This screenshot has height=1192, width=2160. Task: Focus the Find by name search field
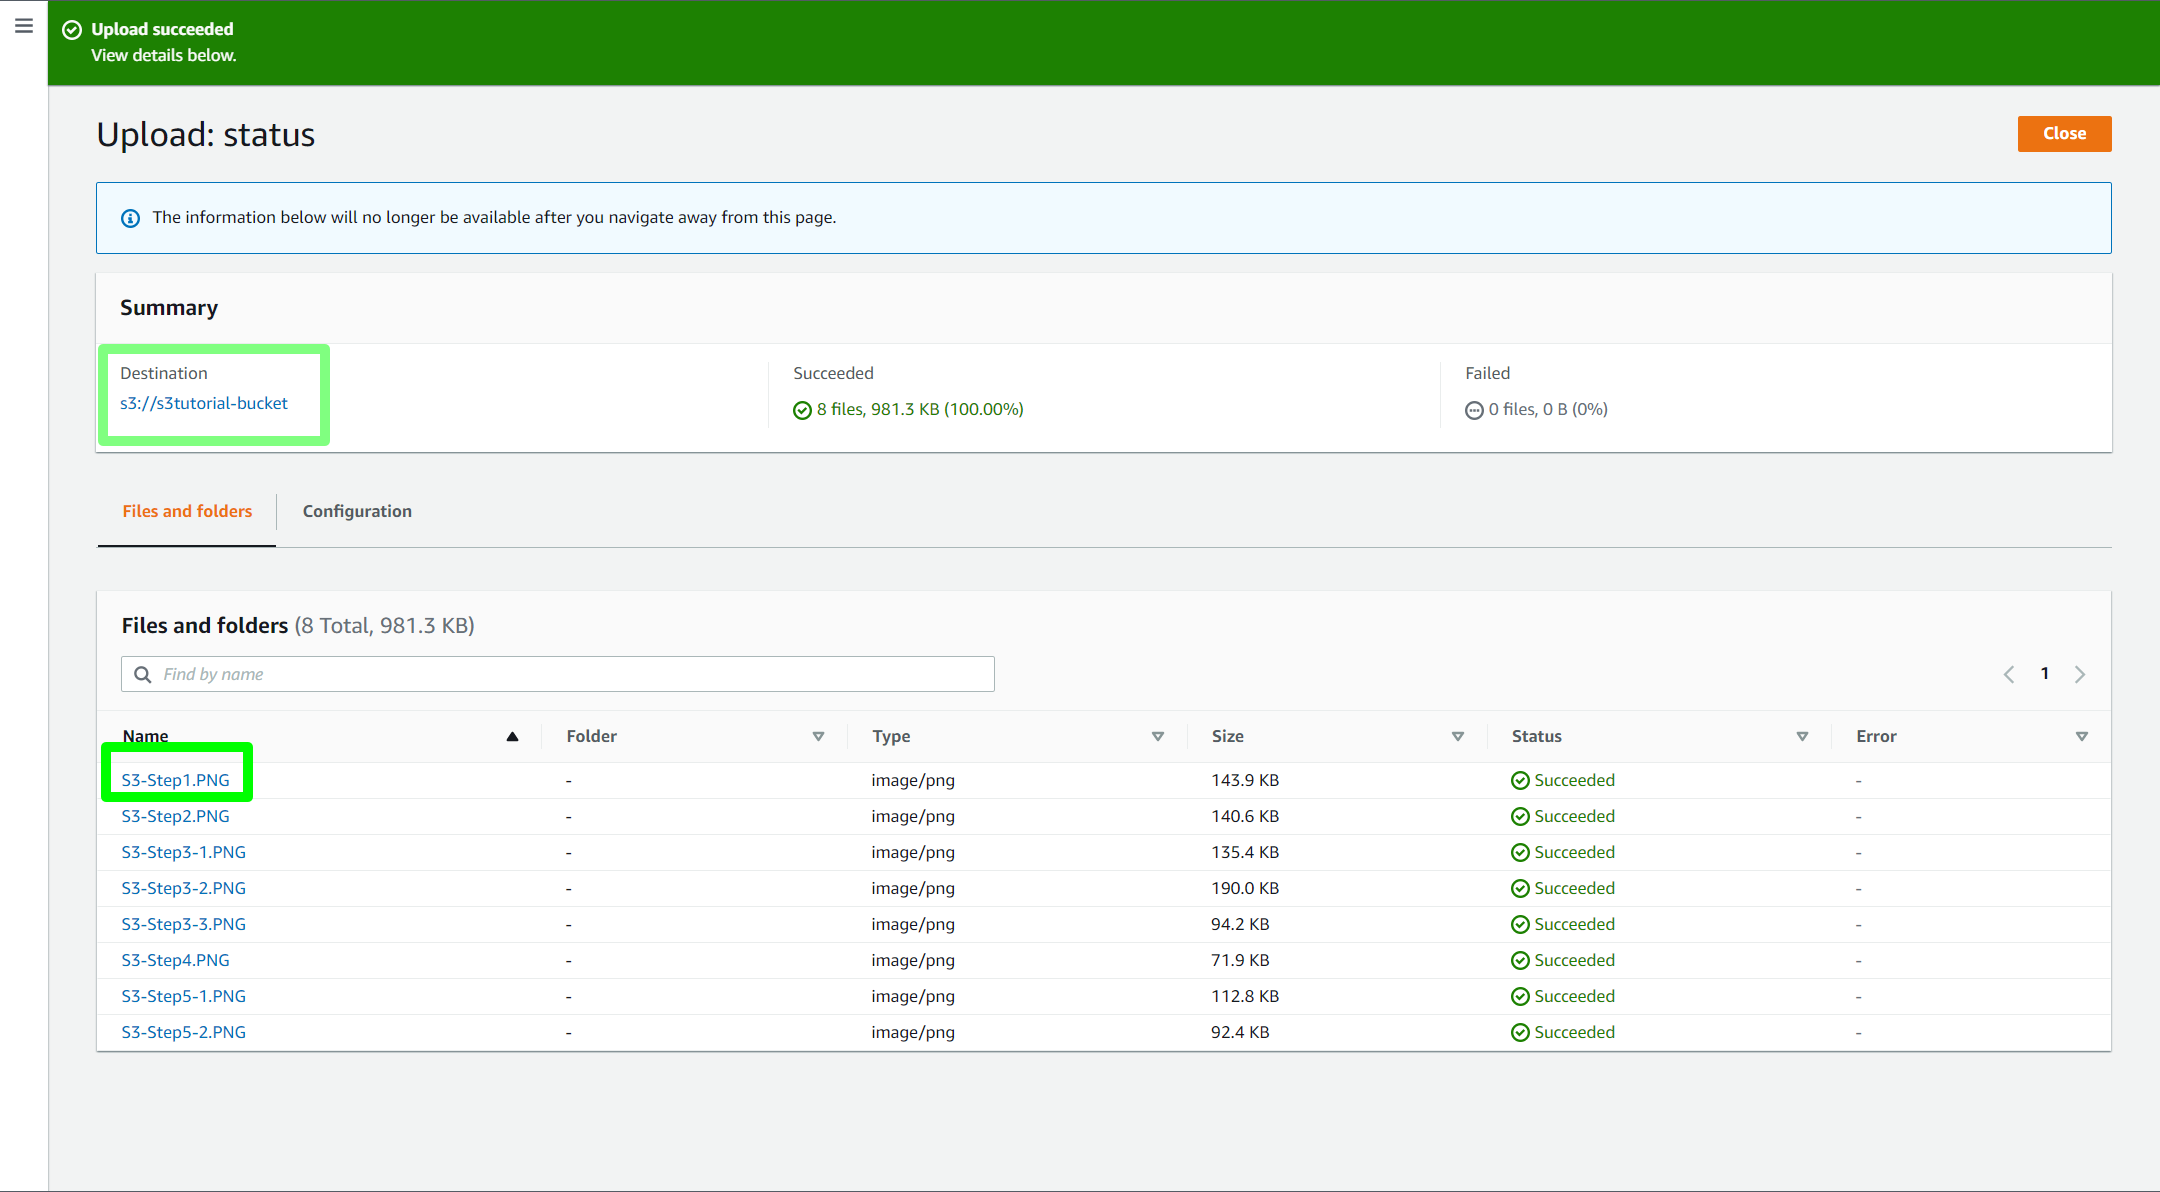(x=558, y=674)
